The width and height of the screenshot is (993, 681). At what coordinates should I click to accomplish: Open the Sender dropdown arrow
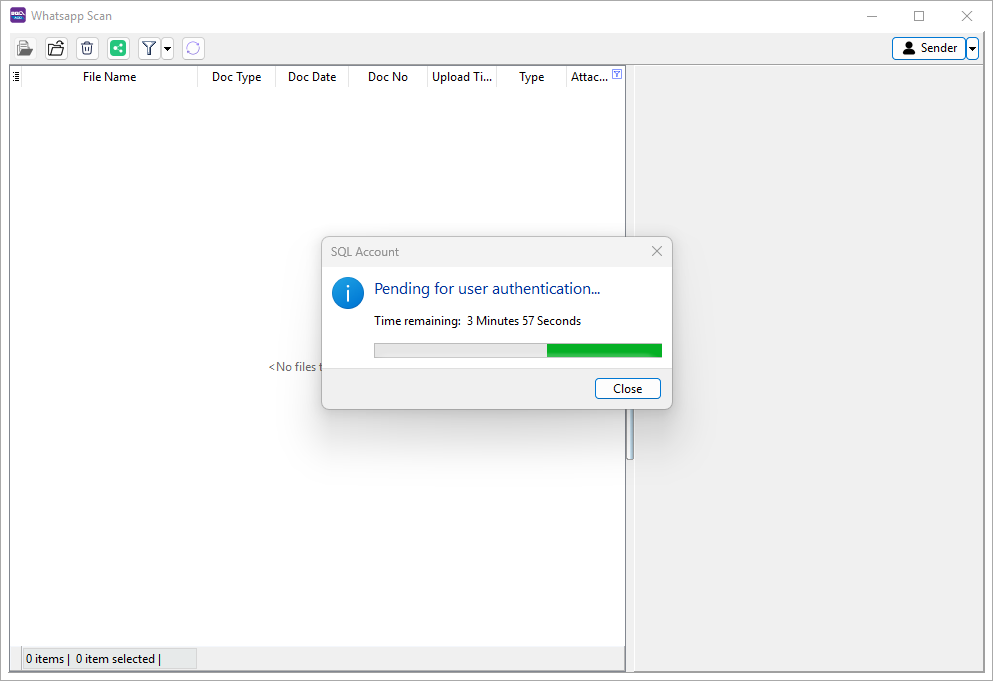coord(973,48)
